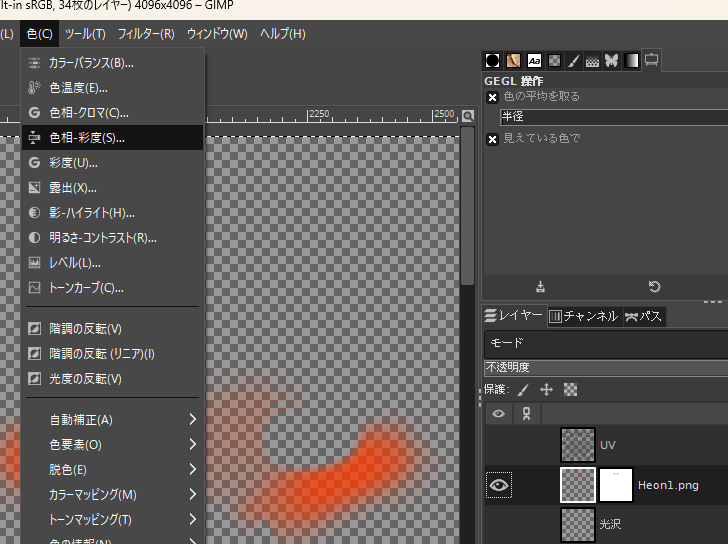Select the white layer mask of Heon1.png
The width and height of the screenshot is (728, 544).
point(616,485)
